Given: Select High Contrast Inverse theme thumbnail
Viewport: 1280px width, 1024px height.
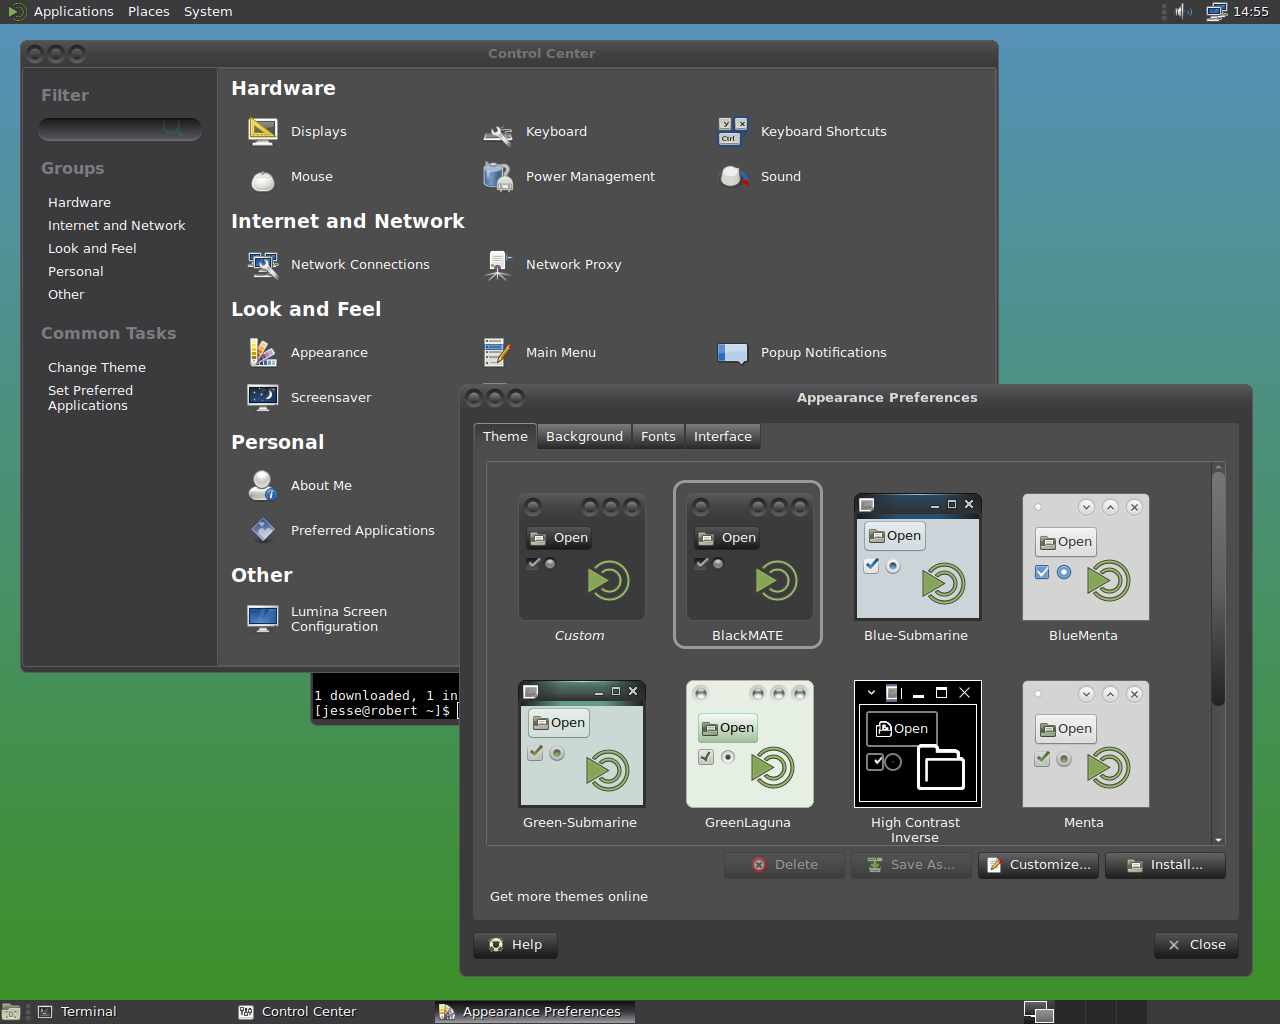Looking at the screenshot, I should tap(917, 744).
